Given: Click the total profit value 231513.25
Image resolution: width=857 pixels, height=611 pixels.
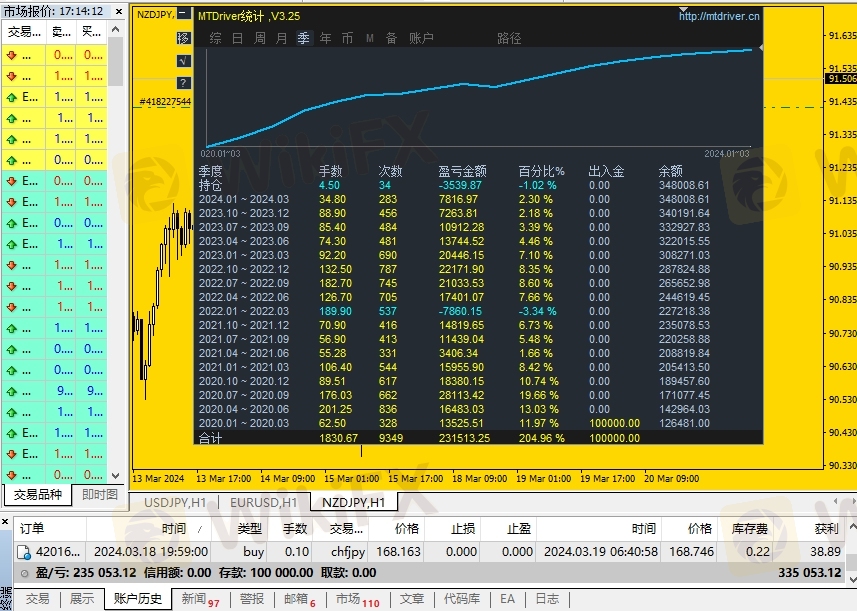Looking at the screenshot, I should coord(464,438).
